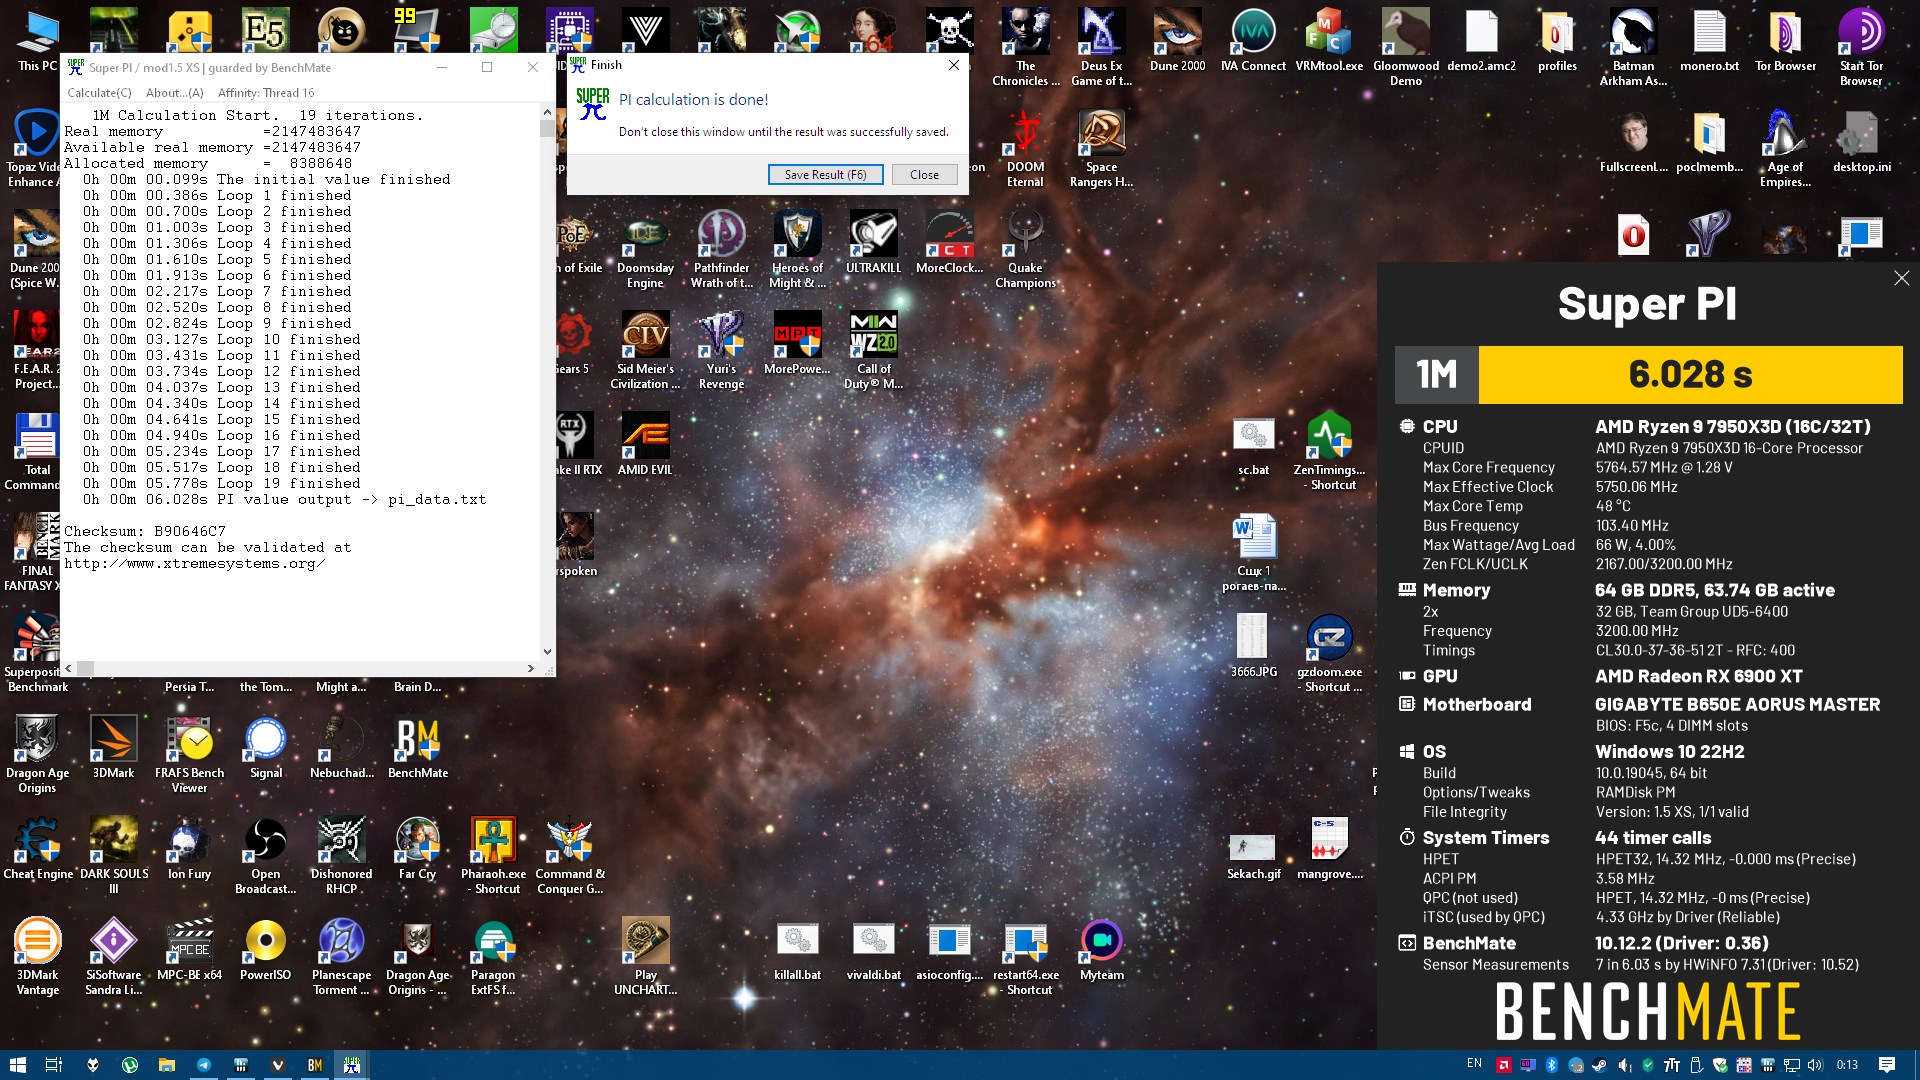Open MoreClock... desktop icon

coord(950,243)
